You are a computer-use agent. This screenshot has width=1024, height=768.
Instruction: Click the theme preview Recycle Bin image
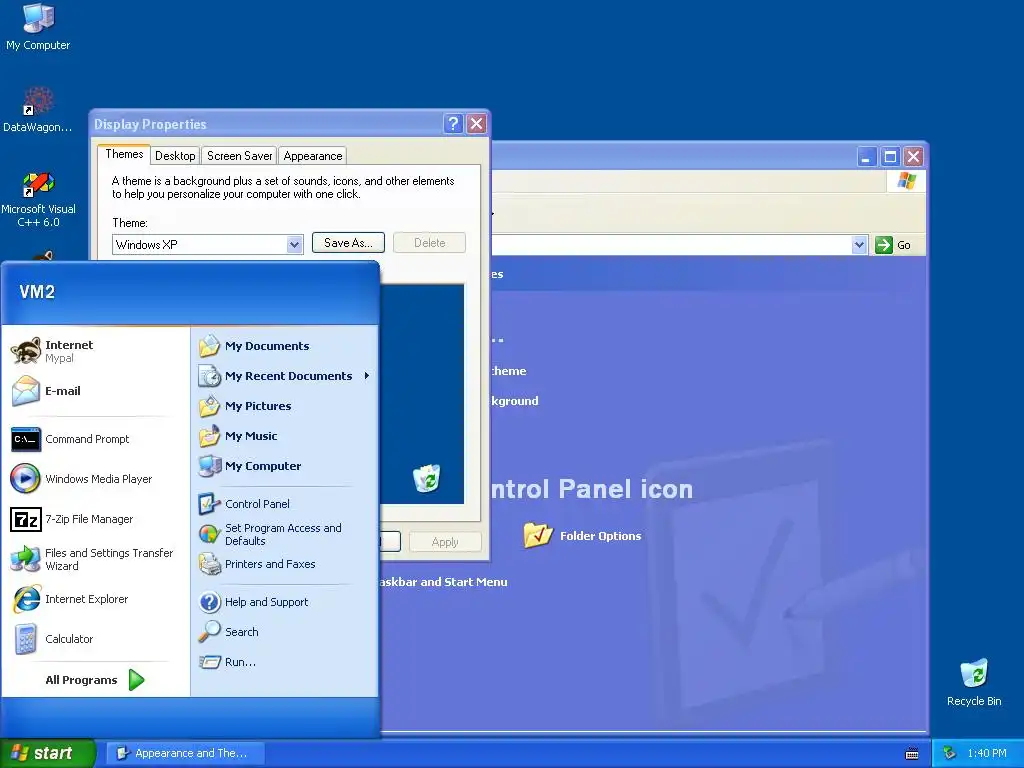tap(426, 478)
